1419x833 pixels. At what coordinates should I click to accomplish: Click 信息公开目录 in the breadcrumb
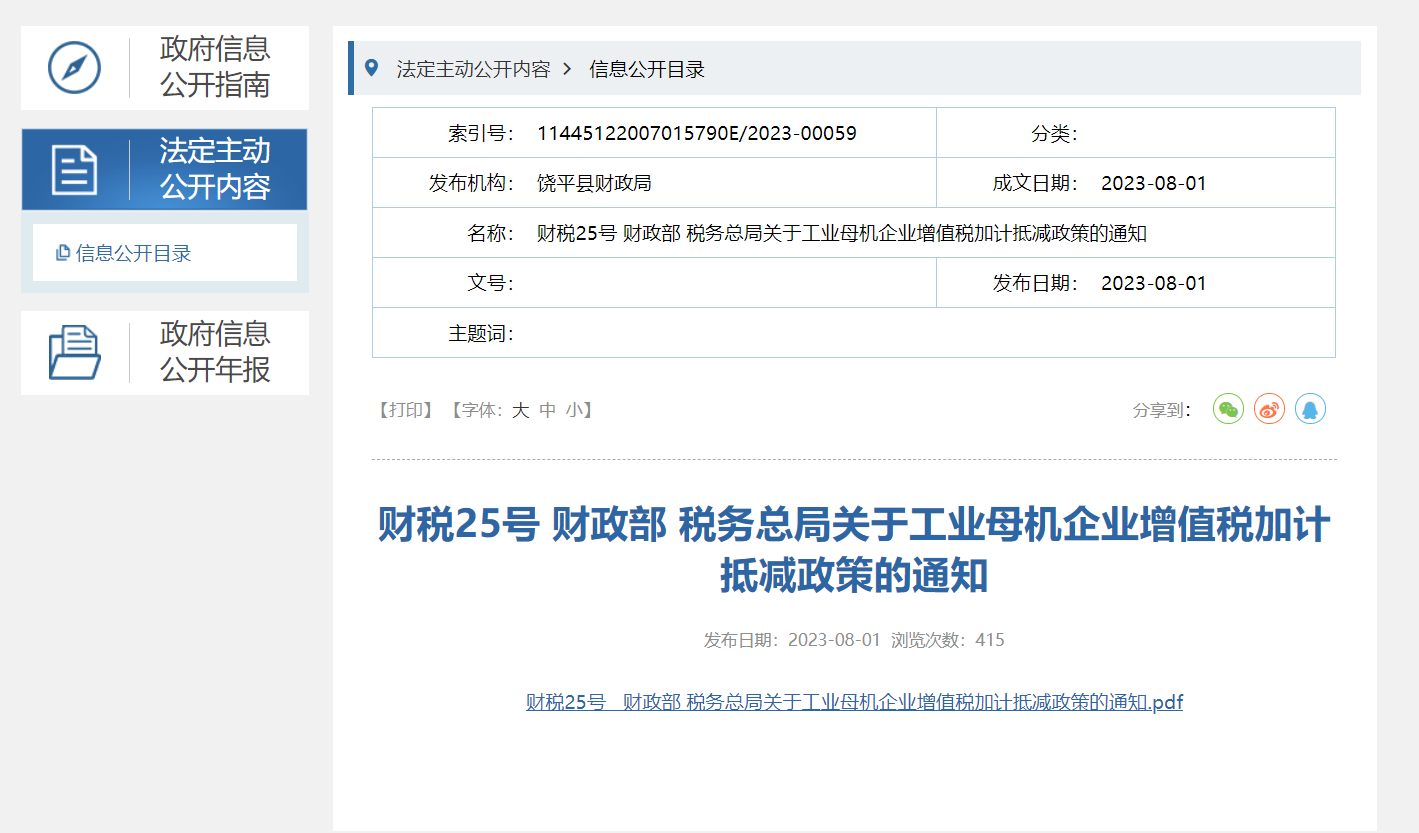pos(647,69)
